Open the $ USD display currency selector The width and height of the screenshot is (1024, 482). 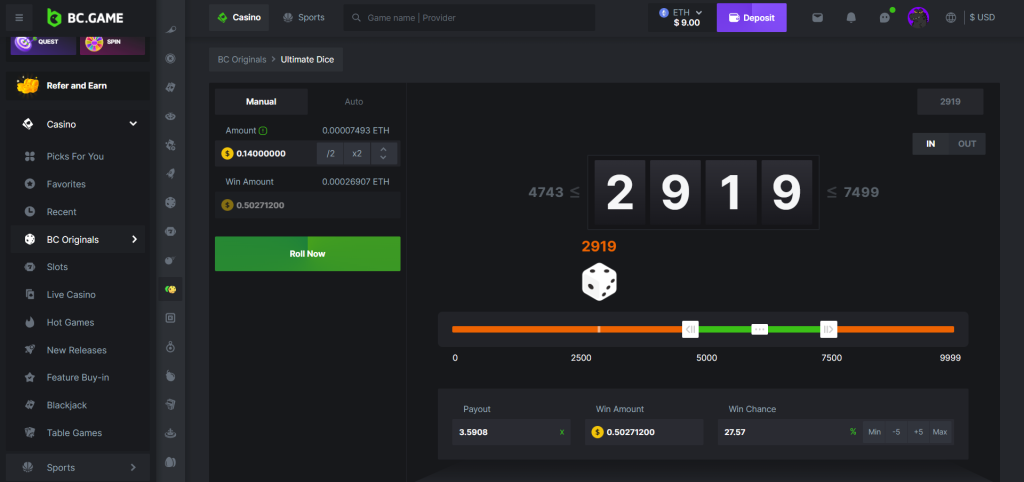click(982, 18)
